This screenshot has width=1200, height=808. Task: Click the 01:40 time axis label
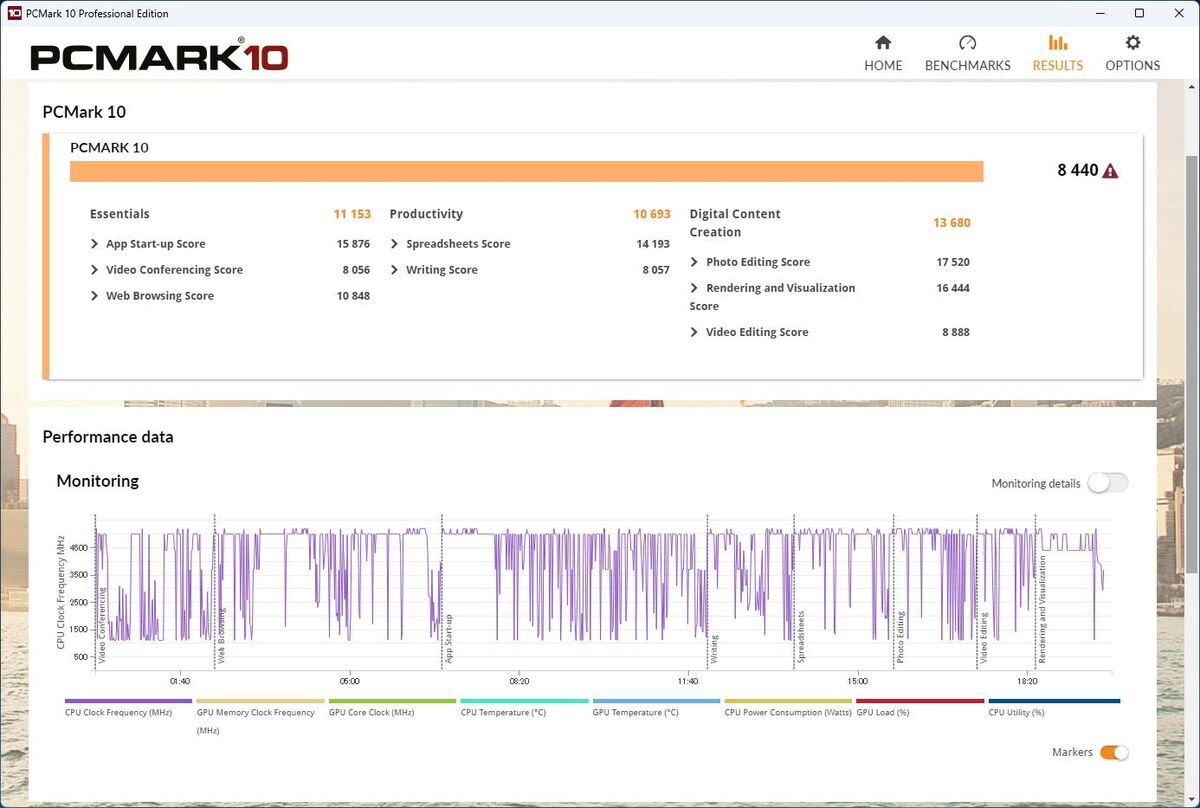click(x=179, y=681)
